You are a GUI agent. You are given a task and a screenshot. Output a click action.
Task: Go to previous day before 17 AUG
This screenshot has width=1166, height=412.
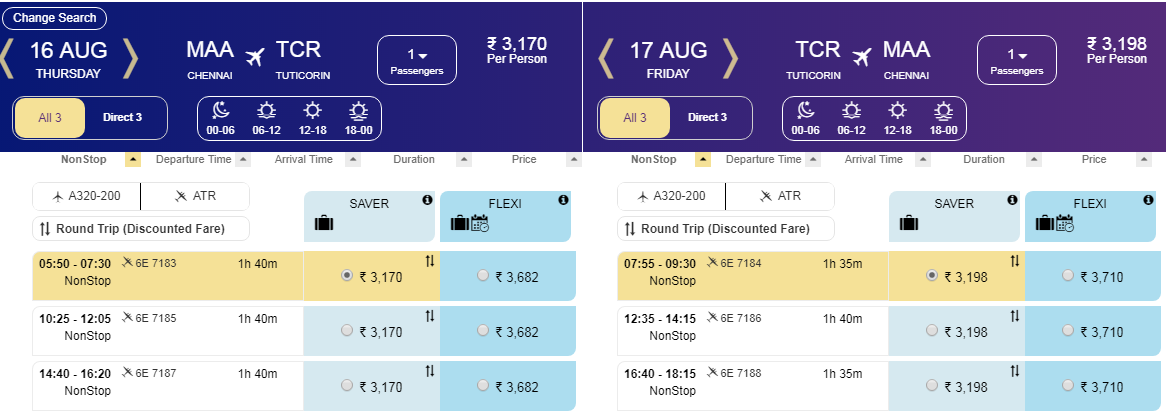click(605, 60)
